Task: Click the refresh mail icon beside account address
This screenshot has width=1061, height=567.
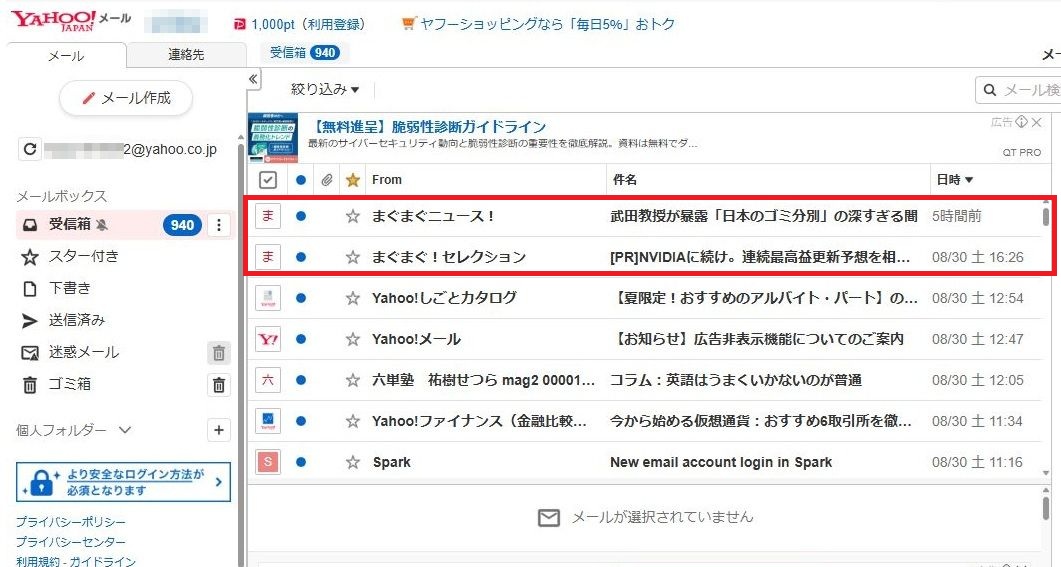Action: click(x=30, y=150)
